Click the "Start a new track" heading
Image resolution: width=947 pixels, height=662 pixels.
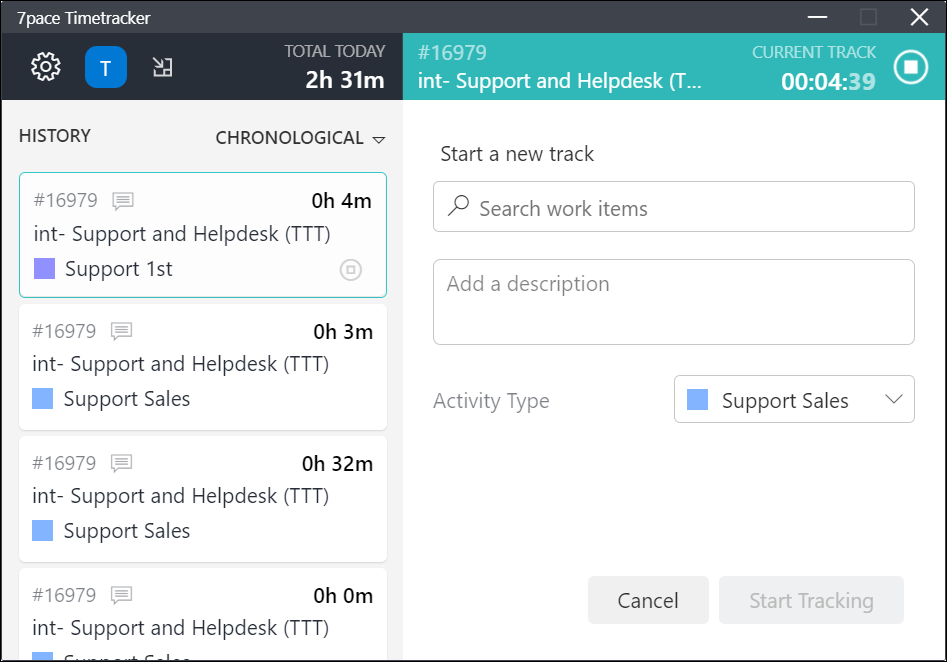(x=517, y=154)
